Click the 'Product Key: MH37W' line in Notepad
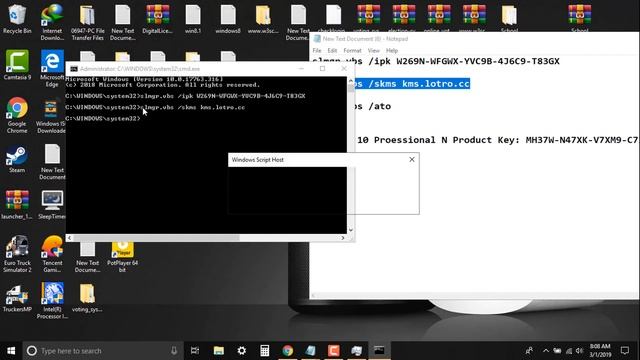 point(497,140)
